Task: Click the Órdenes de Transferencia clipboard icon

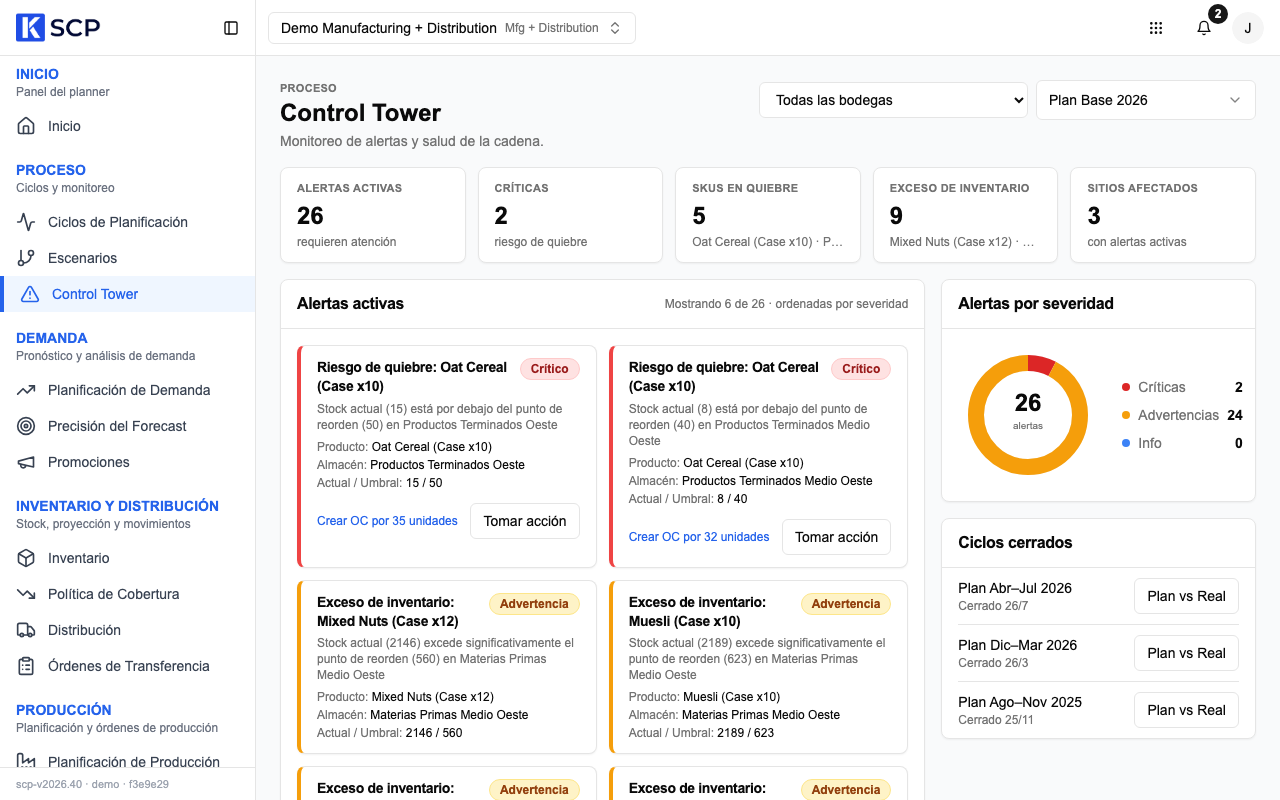Action: click(26, 666)
